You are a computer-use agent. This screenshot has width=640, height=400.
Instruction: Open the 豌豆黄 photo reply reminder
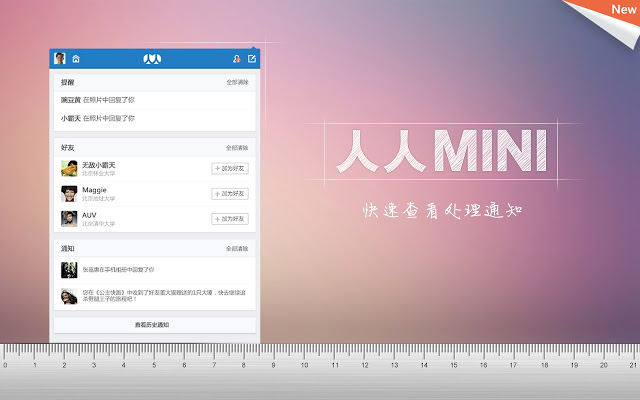[x=155, y=100]
